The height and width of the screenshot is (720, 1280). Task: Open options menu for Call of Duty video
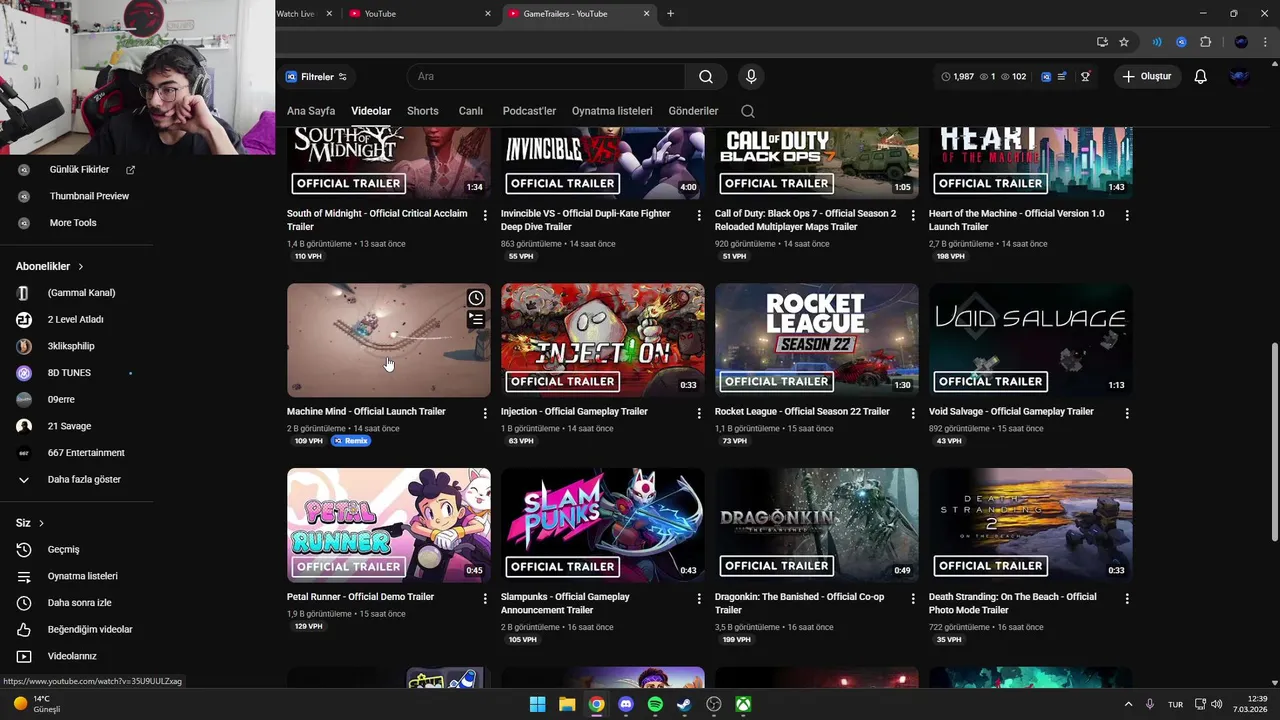(913, 215)
